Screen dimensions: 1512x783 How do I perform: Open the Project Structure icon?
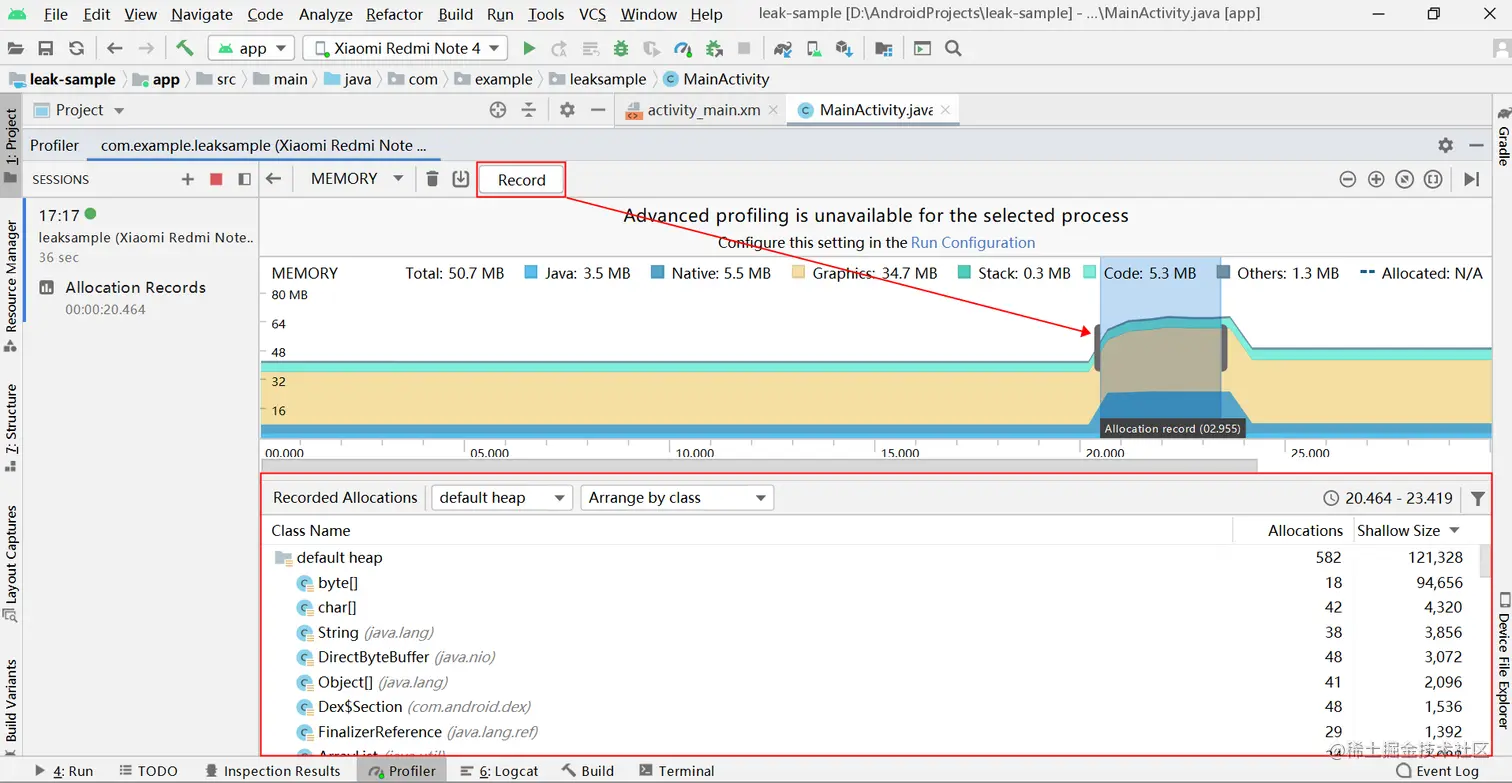click(x=883, y=48)
